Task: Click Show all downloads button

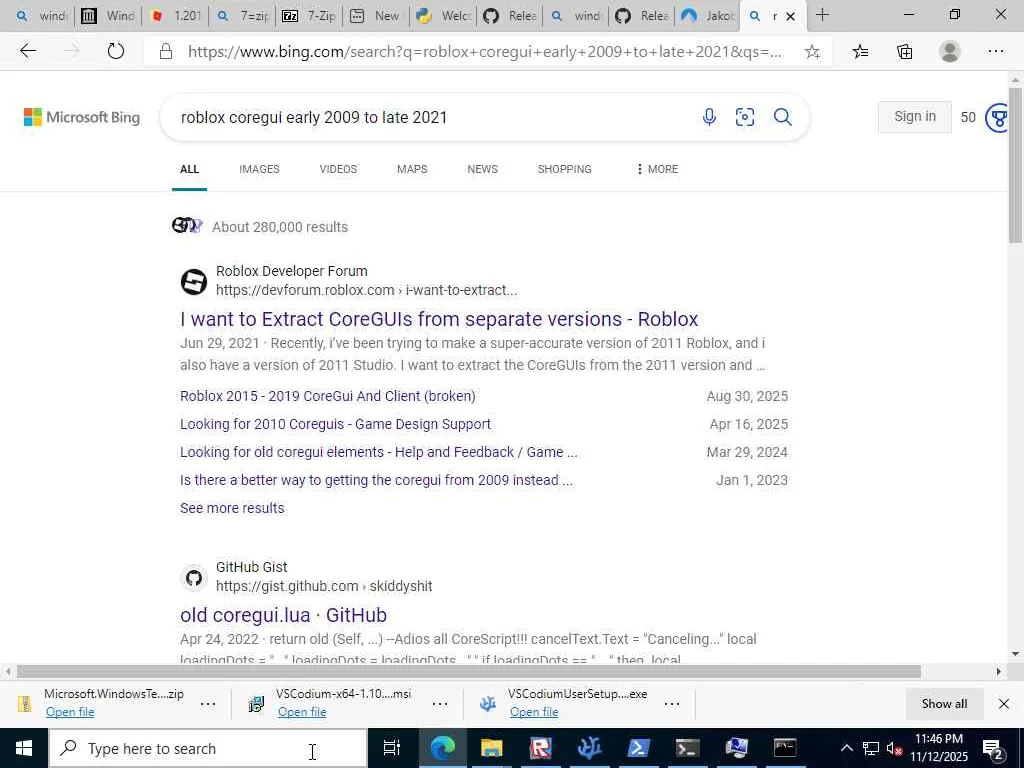Action: click(944, 704)
